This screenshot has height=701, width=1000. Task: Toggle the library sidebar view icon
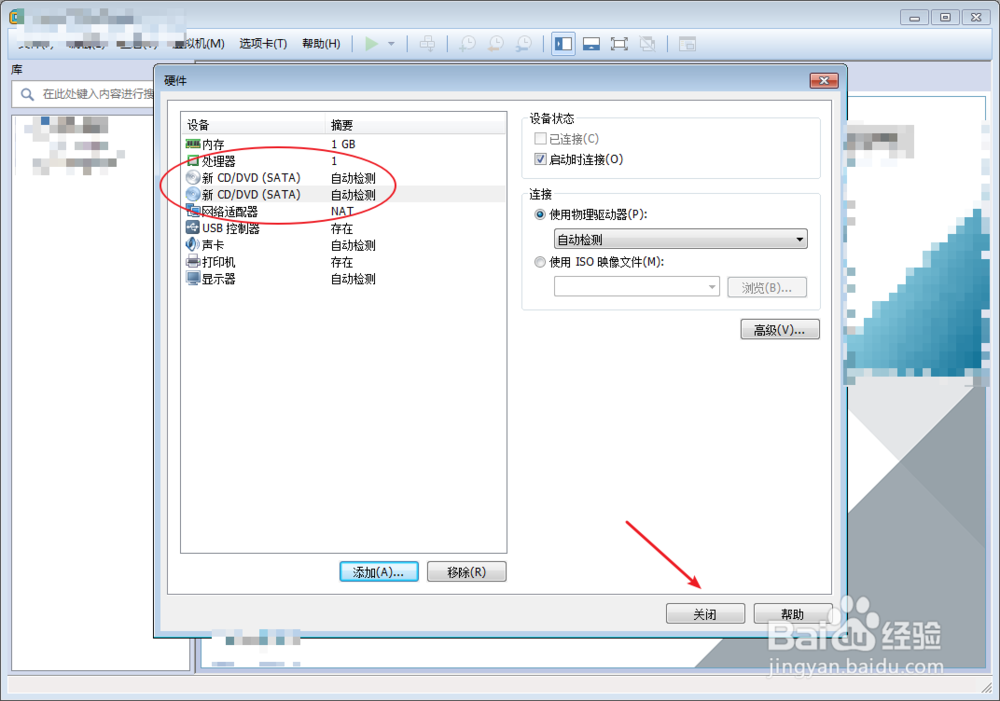(x=563, y=44)
